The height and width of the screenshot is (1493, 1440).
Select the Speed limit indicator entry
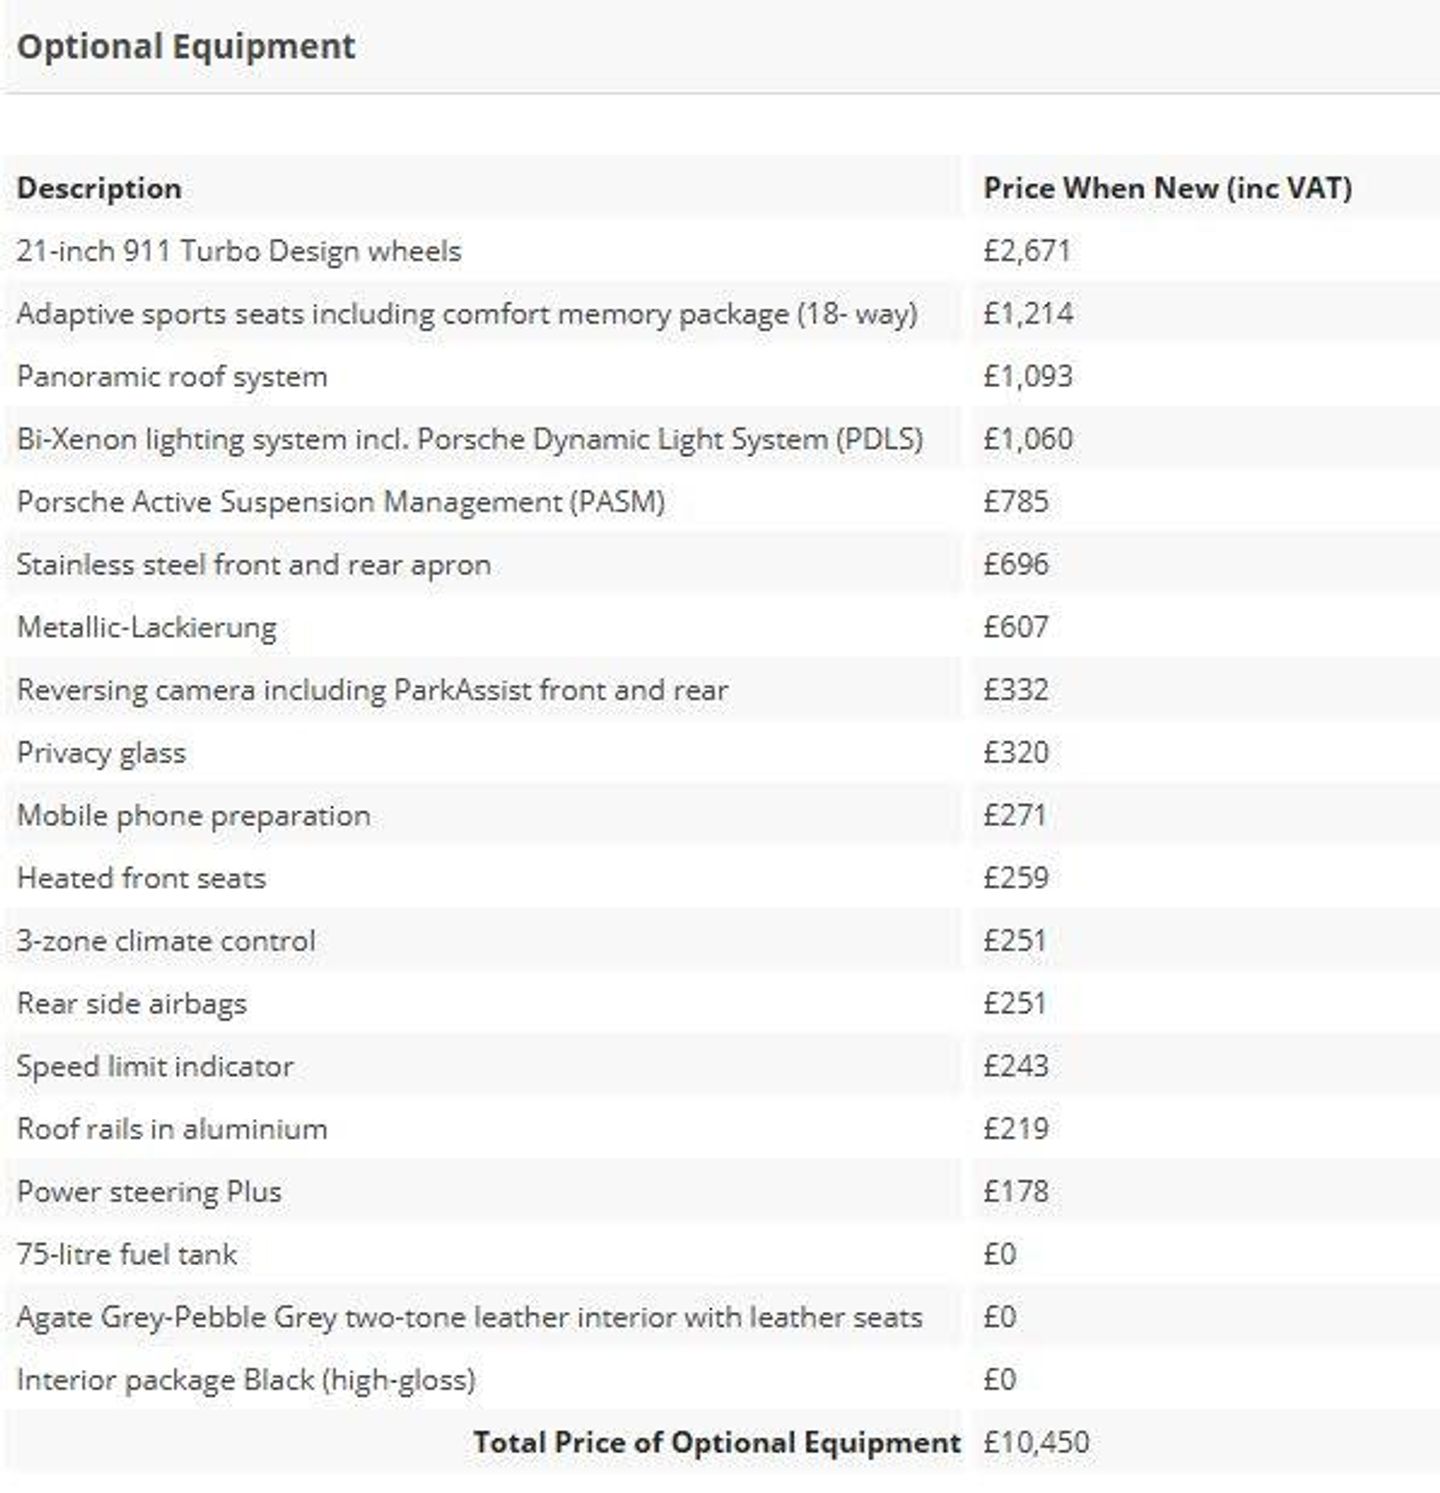[155, 1066]
